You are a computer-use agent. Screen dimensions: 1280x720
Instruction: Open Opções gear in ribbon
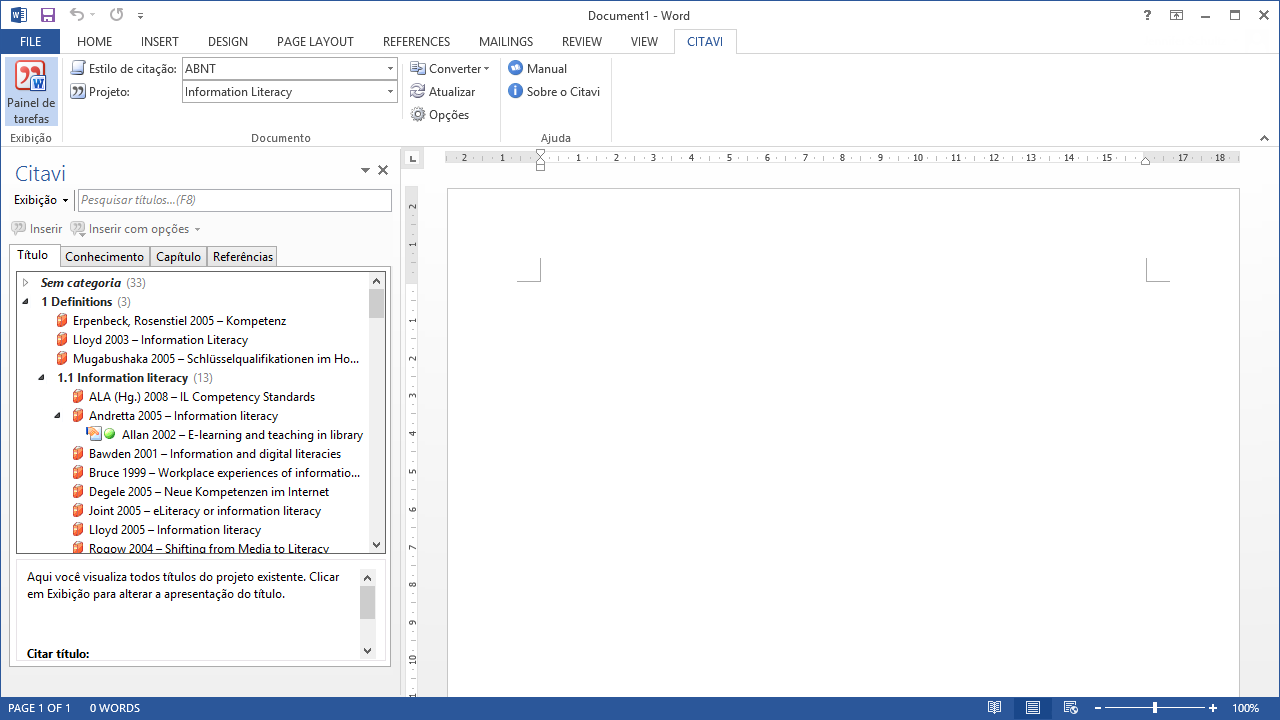point(440,114)
